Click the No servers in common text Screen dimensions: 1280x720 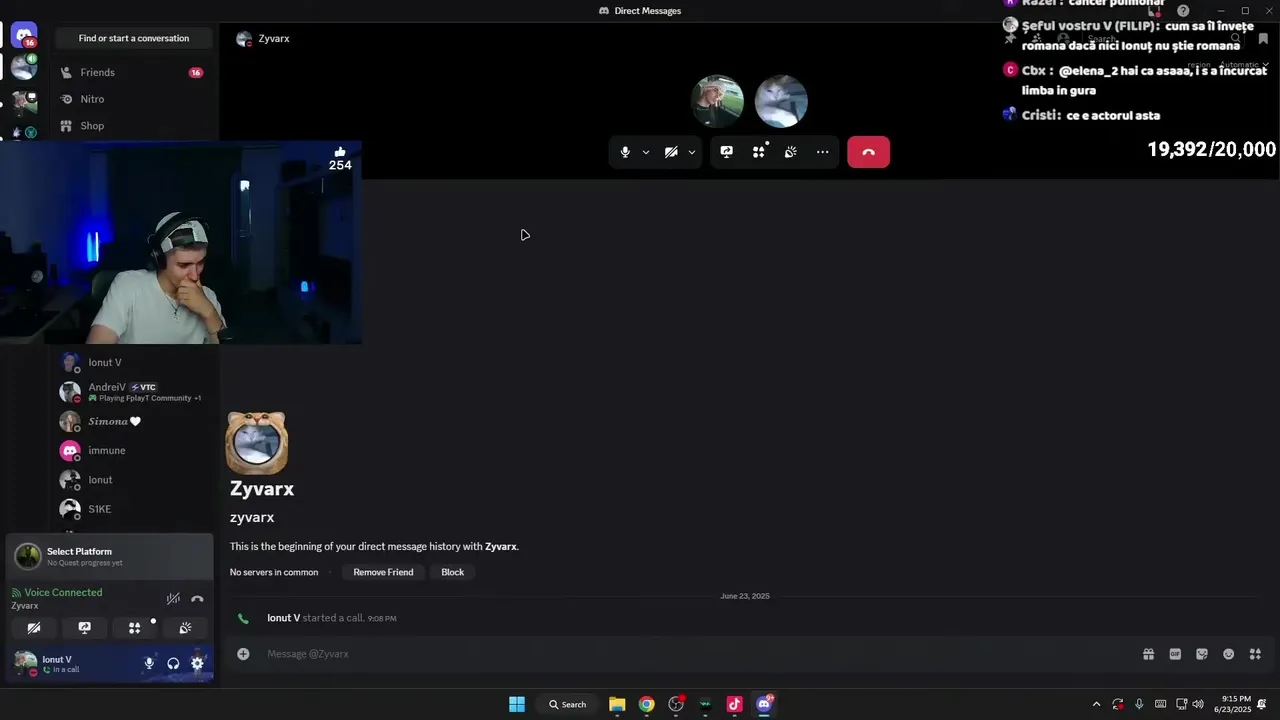pyautogui.click(x=274, y=572)
